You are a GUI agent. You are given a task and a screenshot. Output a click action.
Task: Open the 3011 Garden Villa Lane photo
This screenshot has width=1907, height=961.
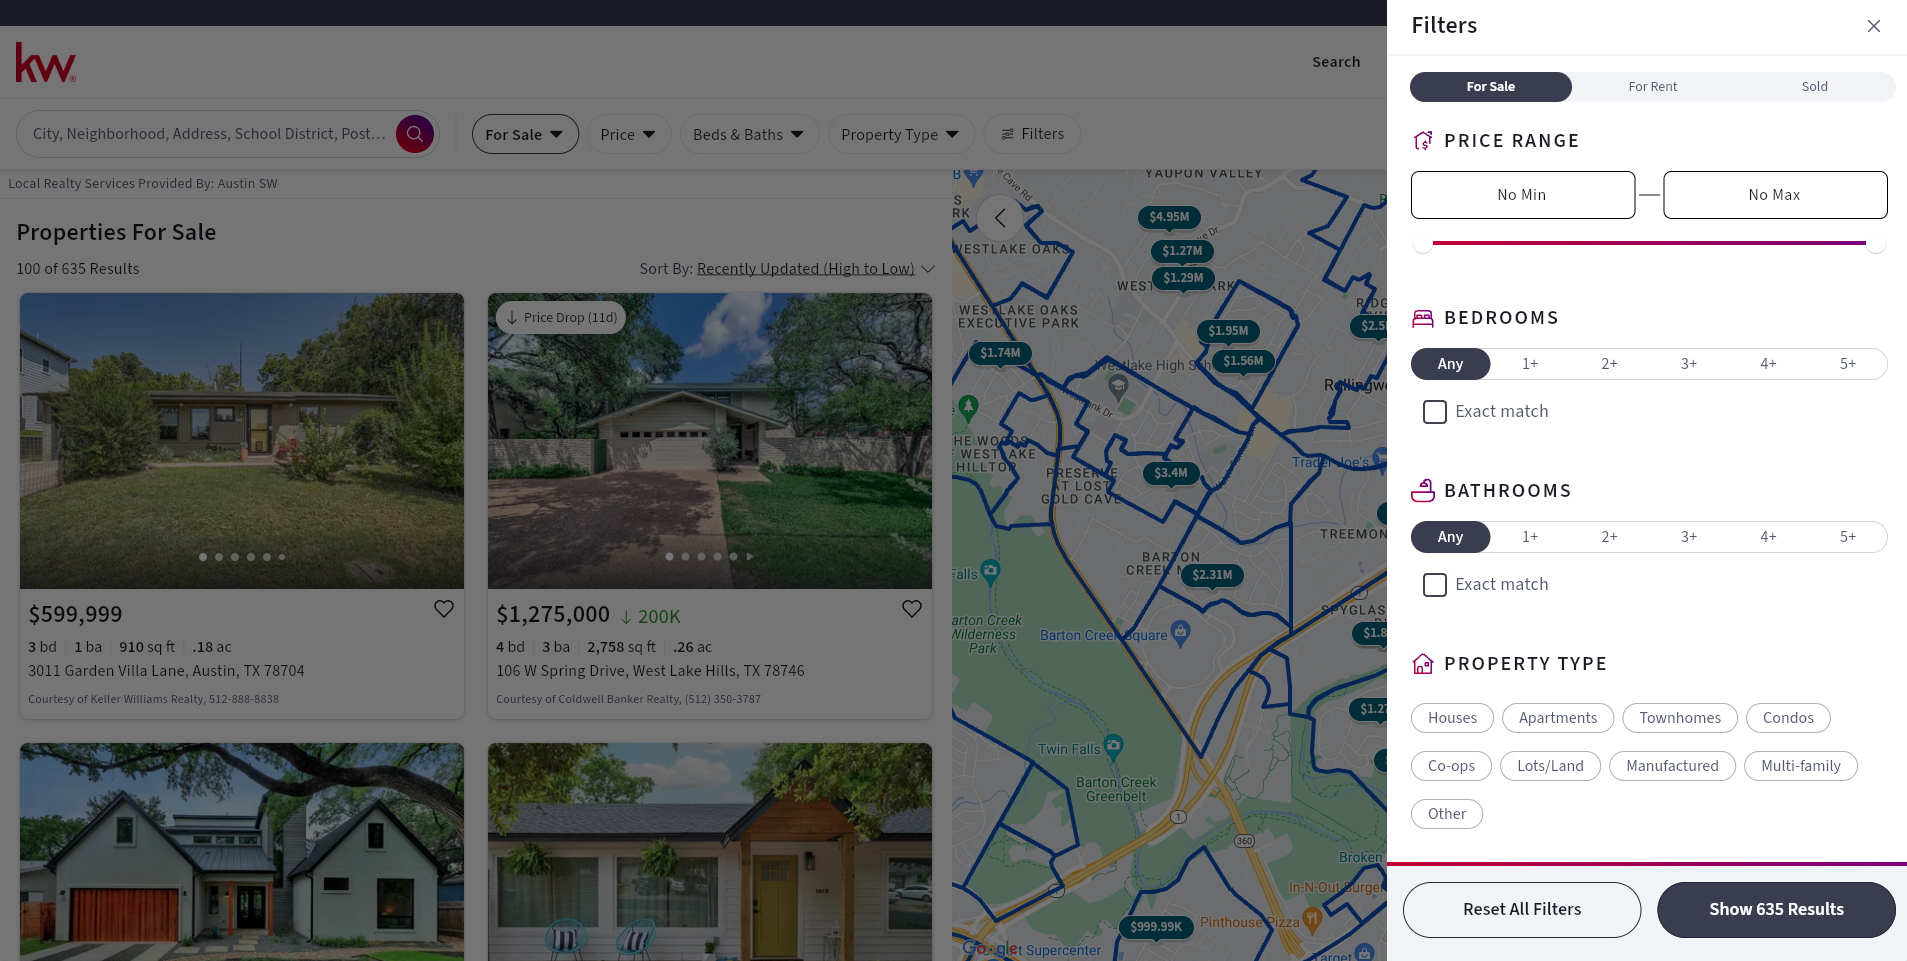pos(242,441)
